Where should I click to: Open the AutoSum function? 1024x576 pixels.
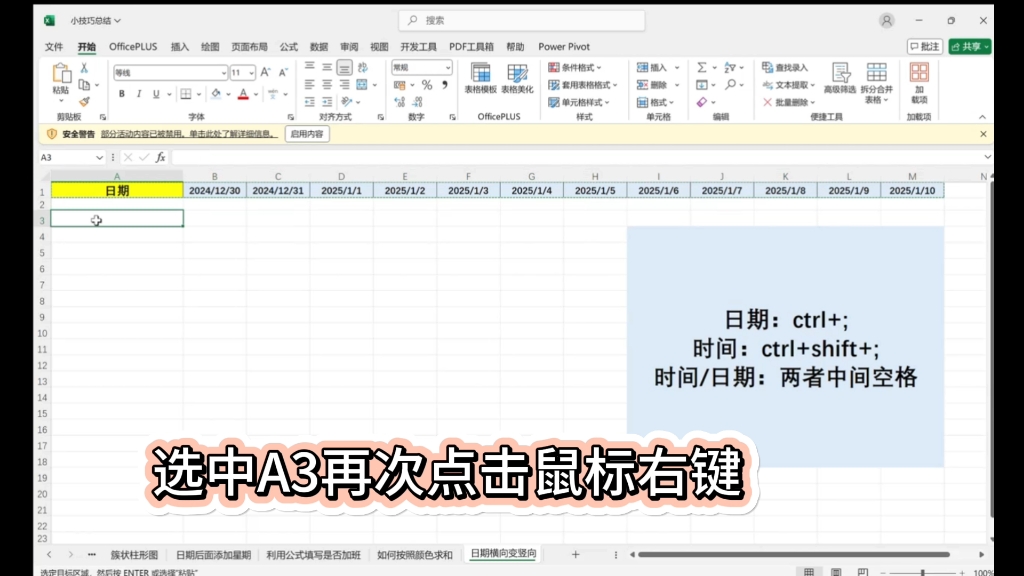(x=700, y=67)
